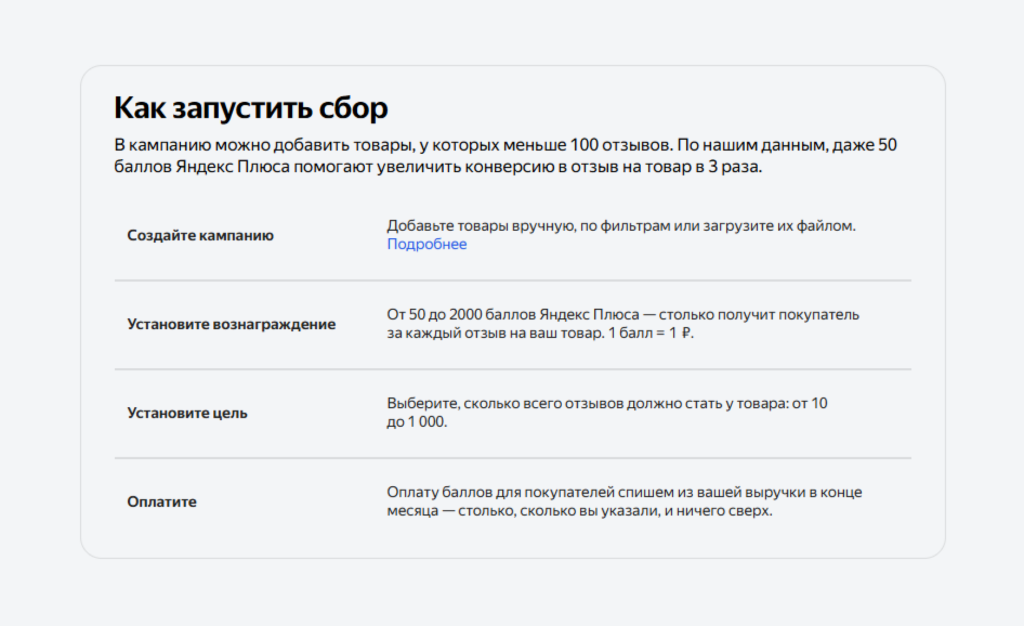
Task: Click the Установите цель row label
Action: click(187, 413)
